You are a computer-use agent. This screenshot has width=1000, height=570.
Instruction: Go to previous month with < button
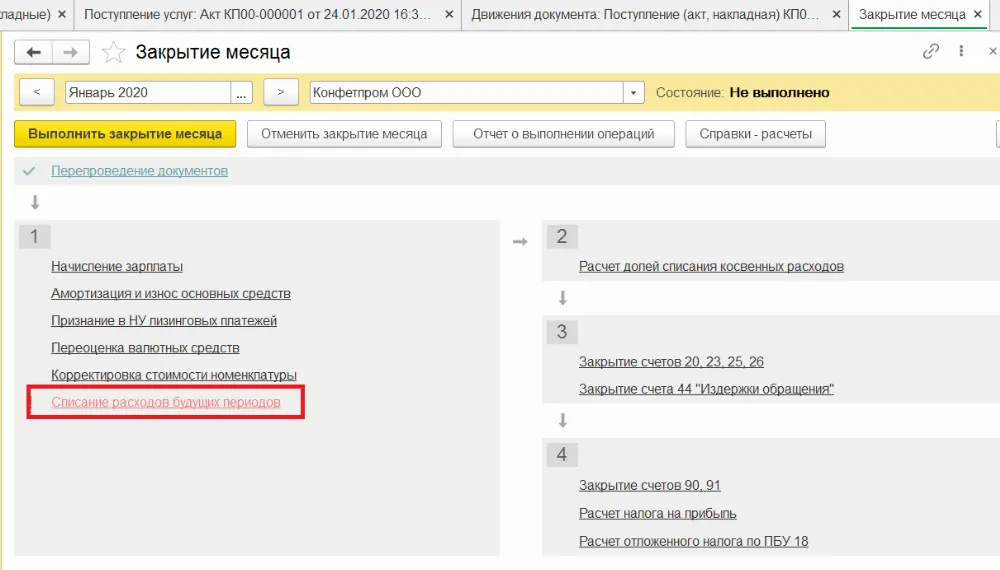pyautogui.click(x=37, y=92)
